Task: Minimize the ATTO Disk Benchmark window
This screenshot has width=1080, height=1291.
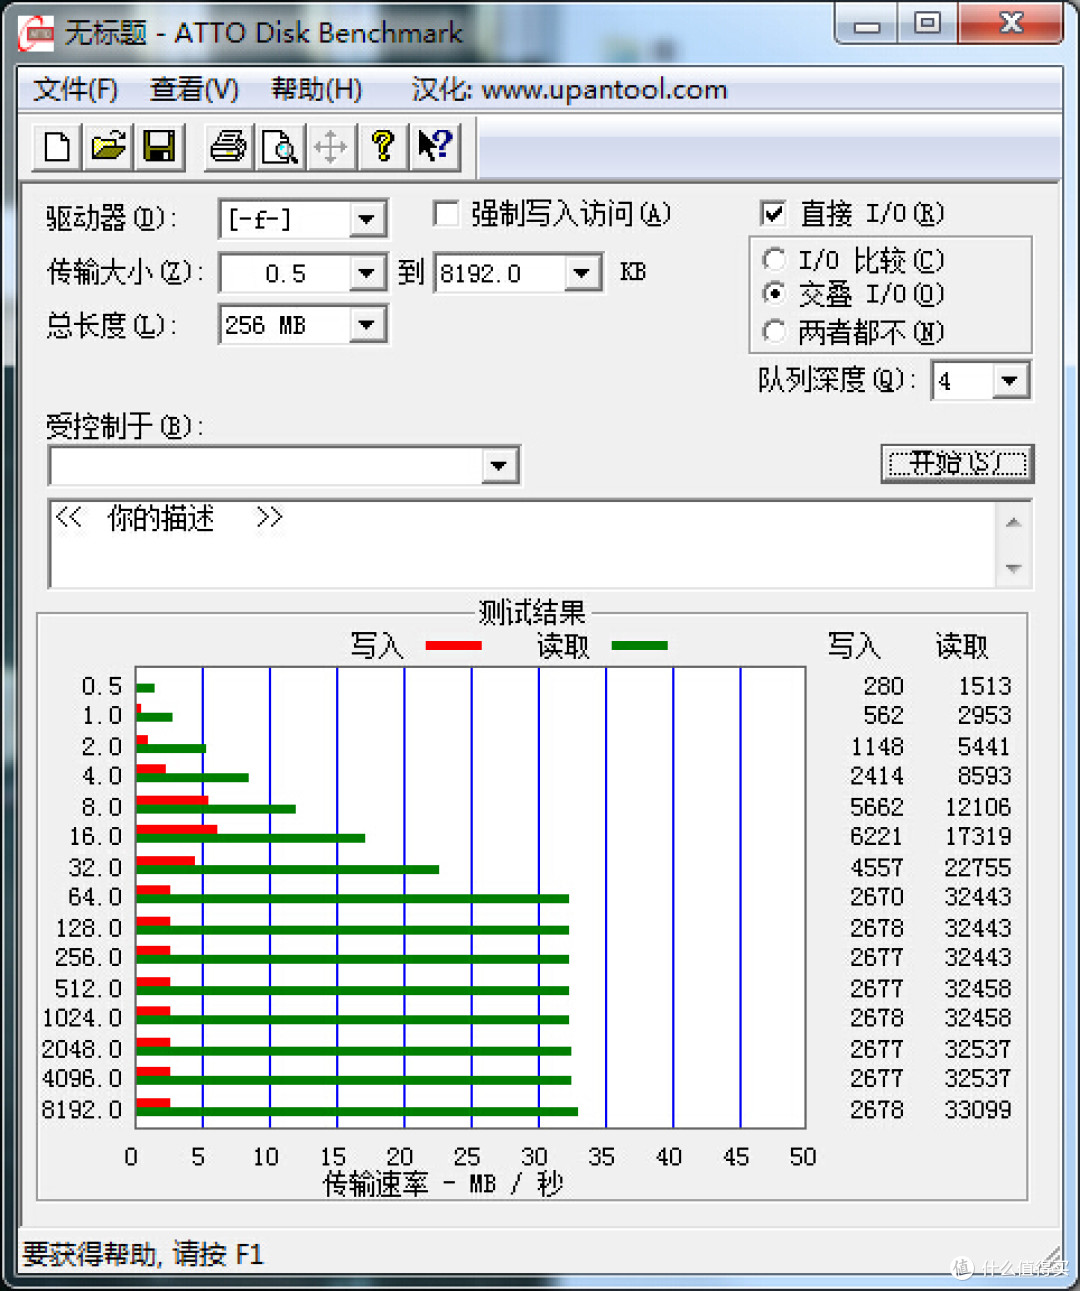Action: pyautogui.click(x=867, y=24)
